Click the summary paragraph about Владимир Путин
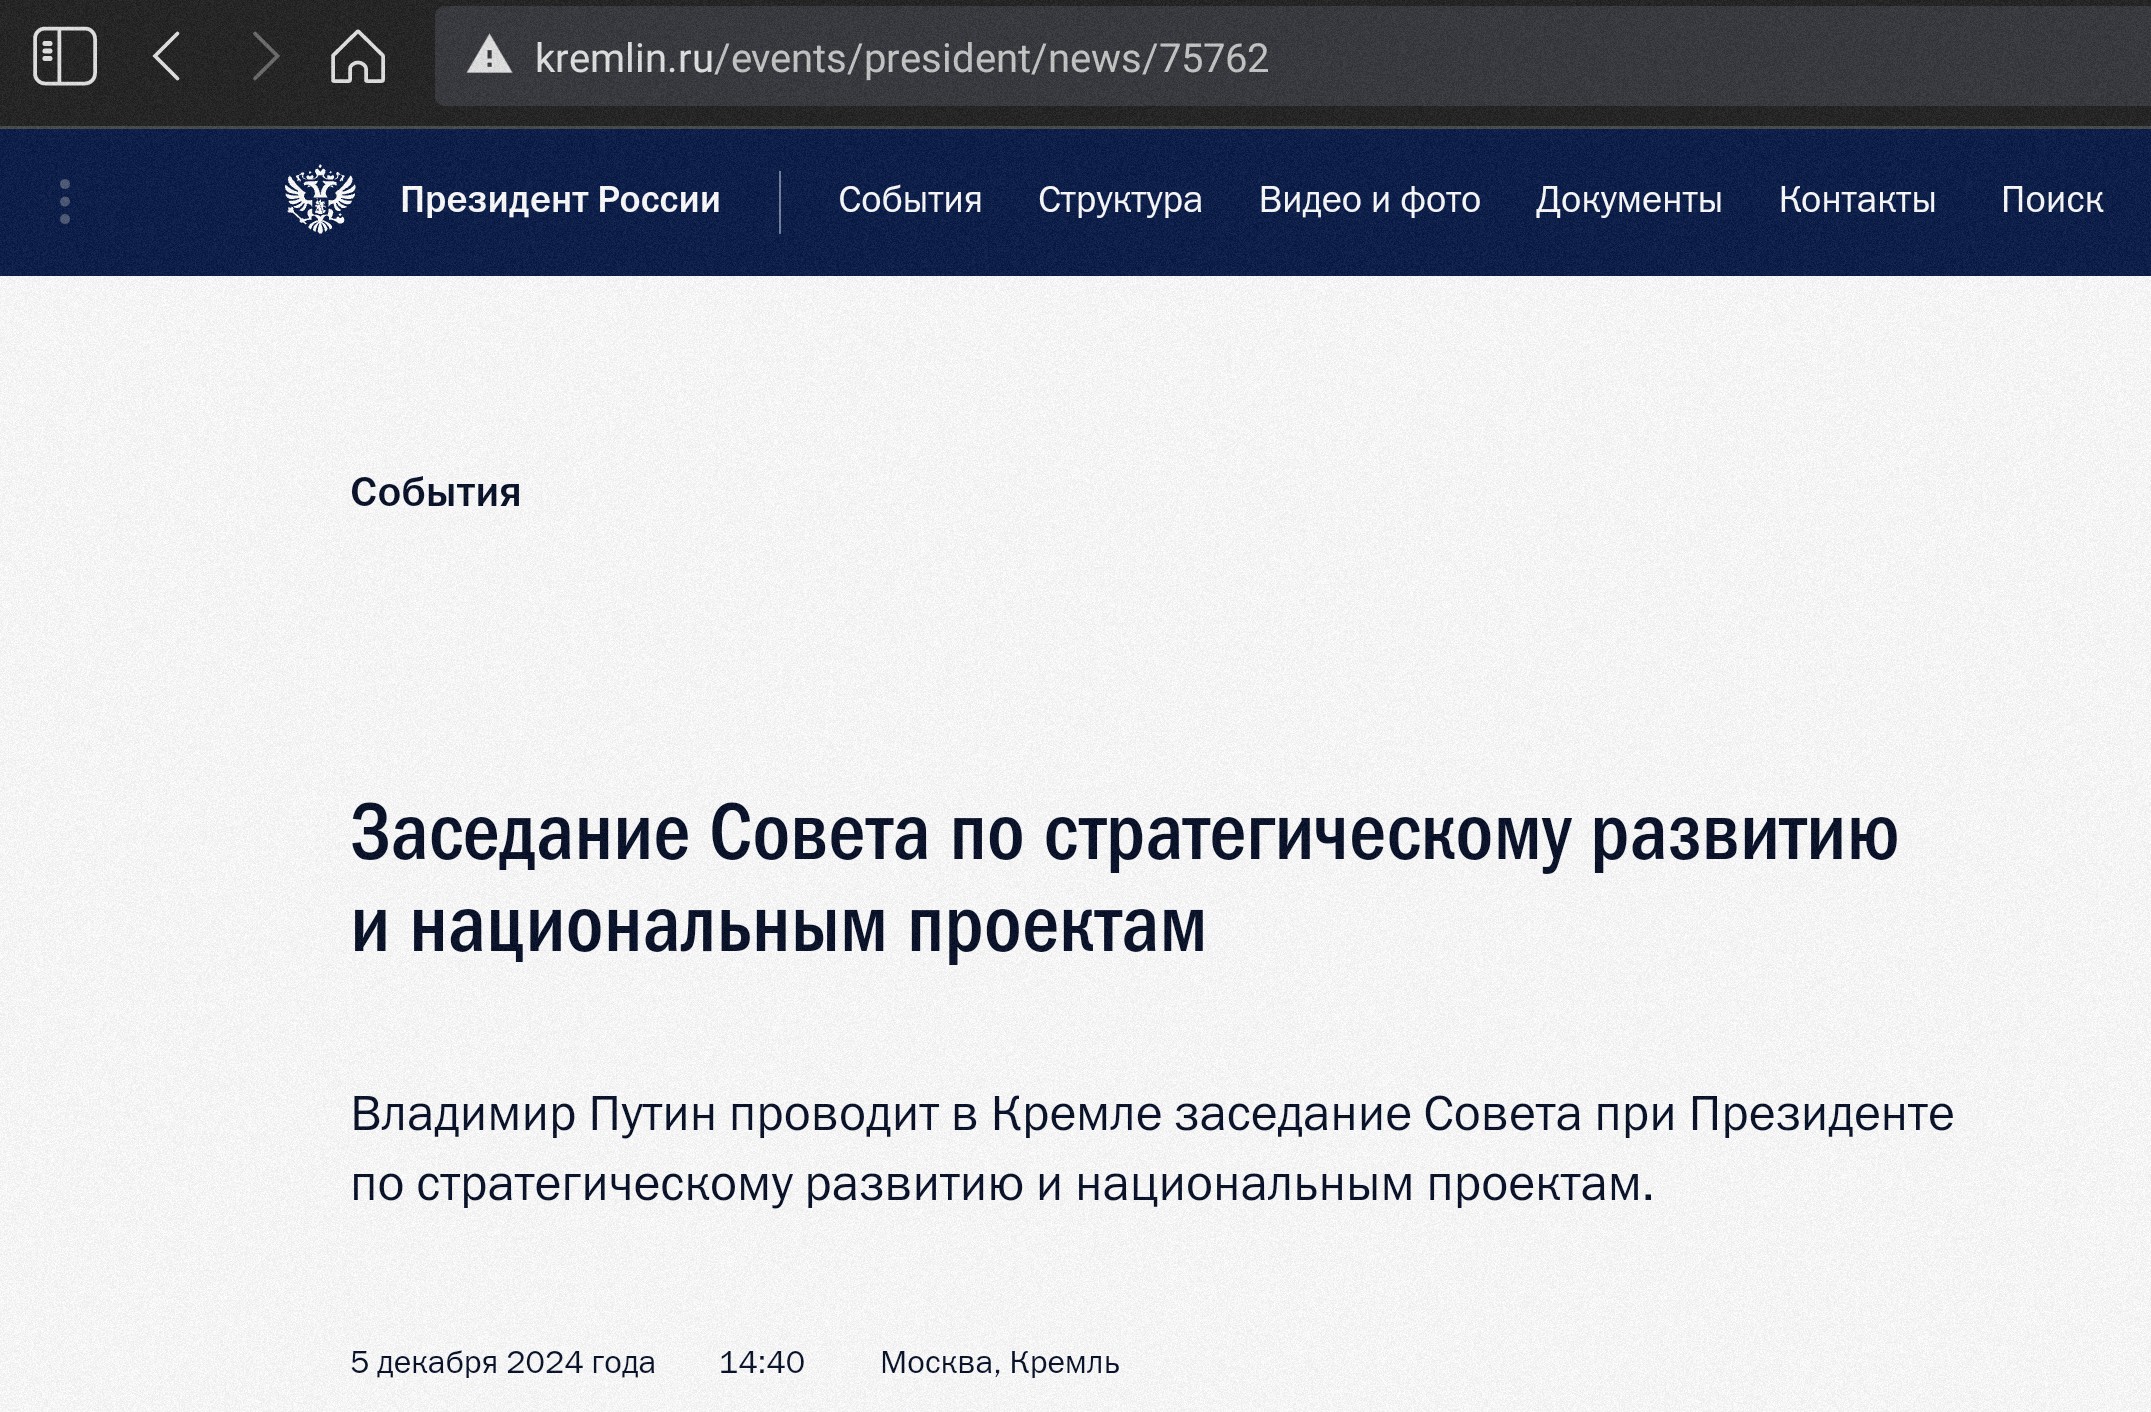Viewport: 2151px width, 1412px height. pos(1152,1149)
